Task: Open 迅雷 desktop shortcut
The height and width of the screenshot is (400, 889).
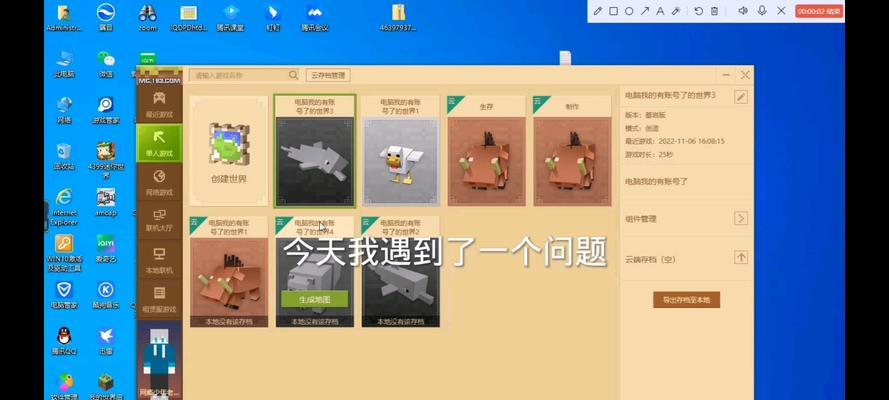Action: point(105,342)
